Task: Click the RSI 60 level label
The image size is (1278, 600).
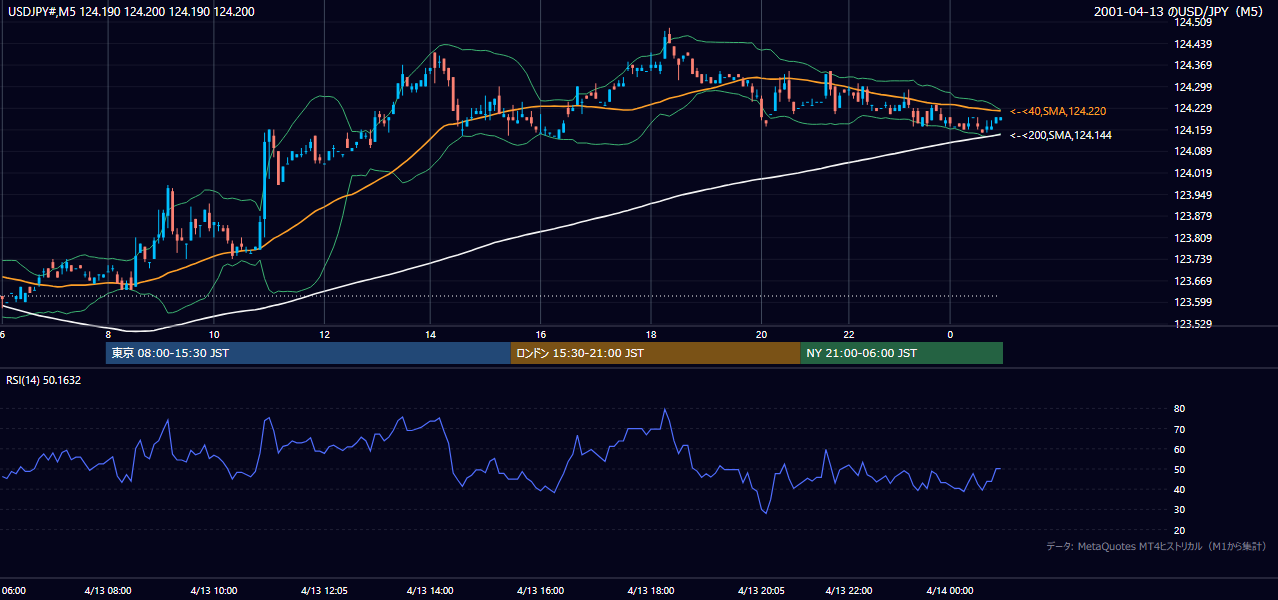Action: 1179,449
